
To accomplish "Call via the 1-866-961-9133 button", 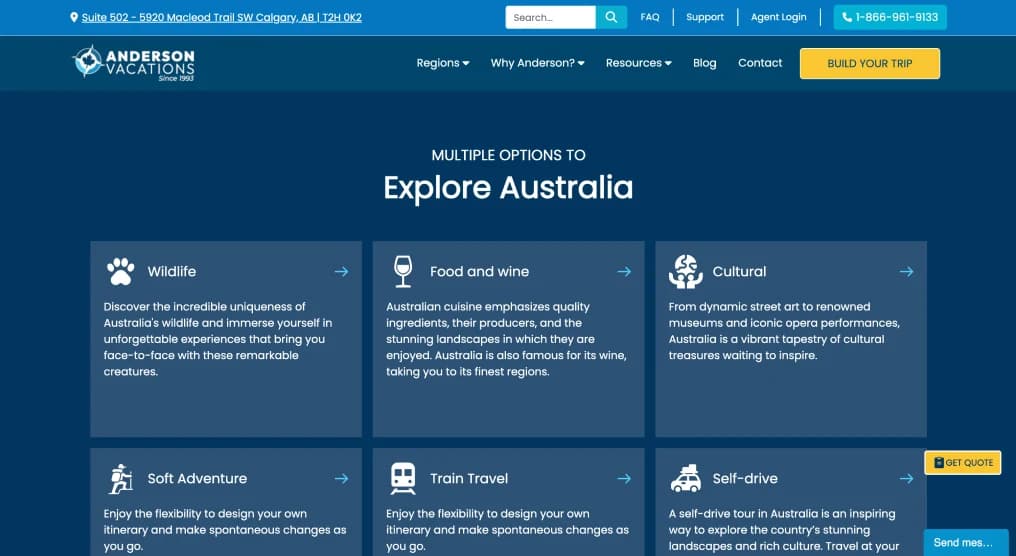I will (890, 17).
